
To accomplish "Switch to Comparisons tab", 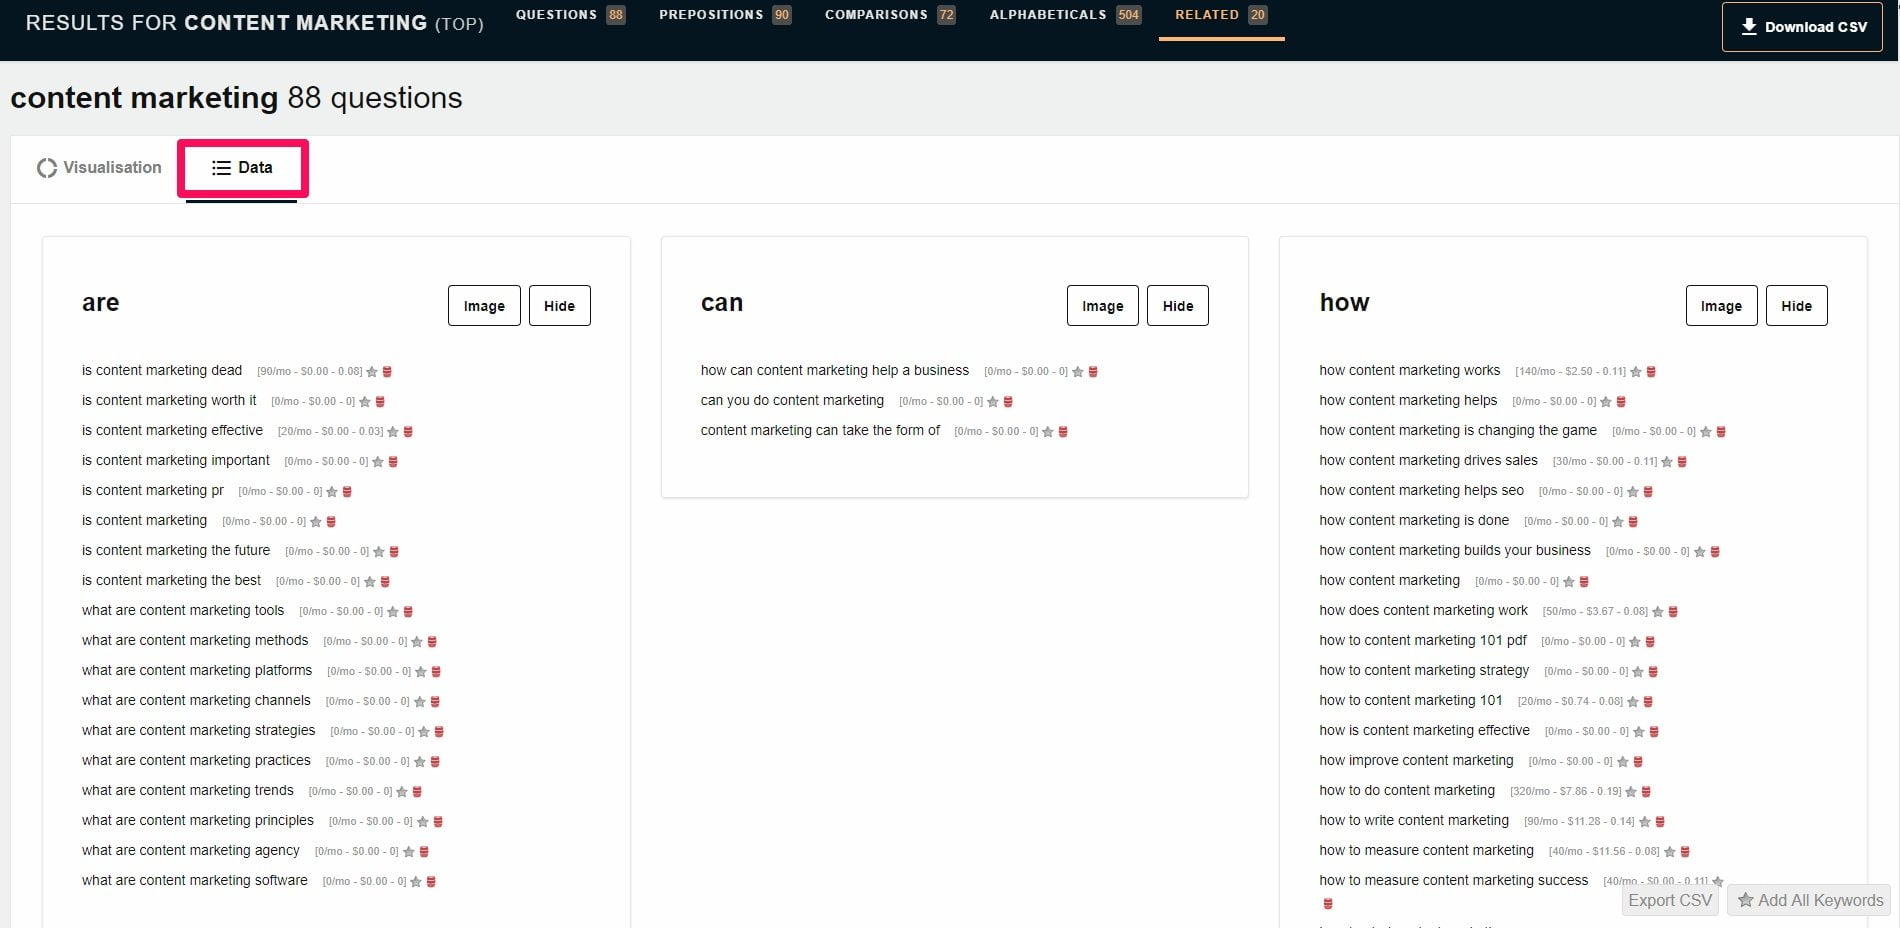I will (x=890, y=15).
